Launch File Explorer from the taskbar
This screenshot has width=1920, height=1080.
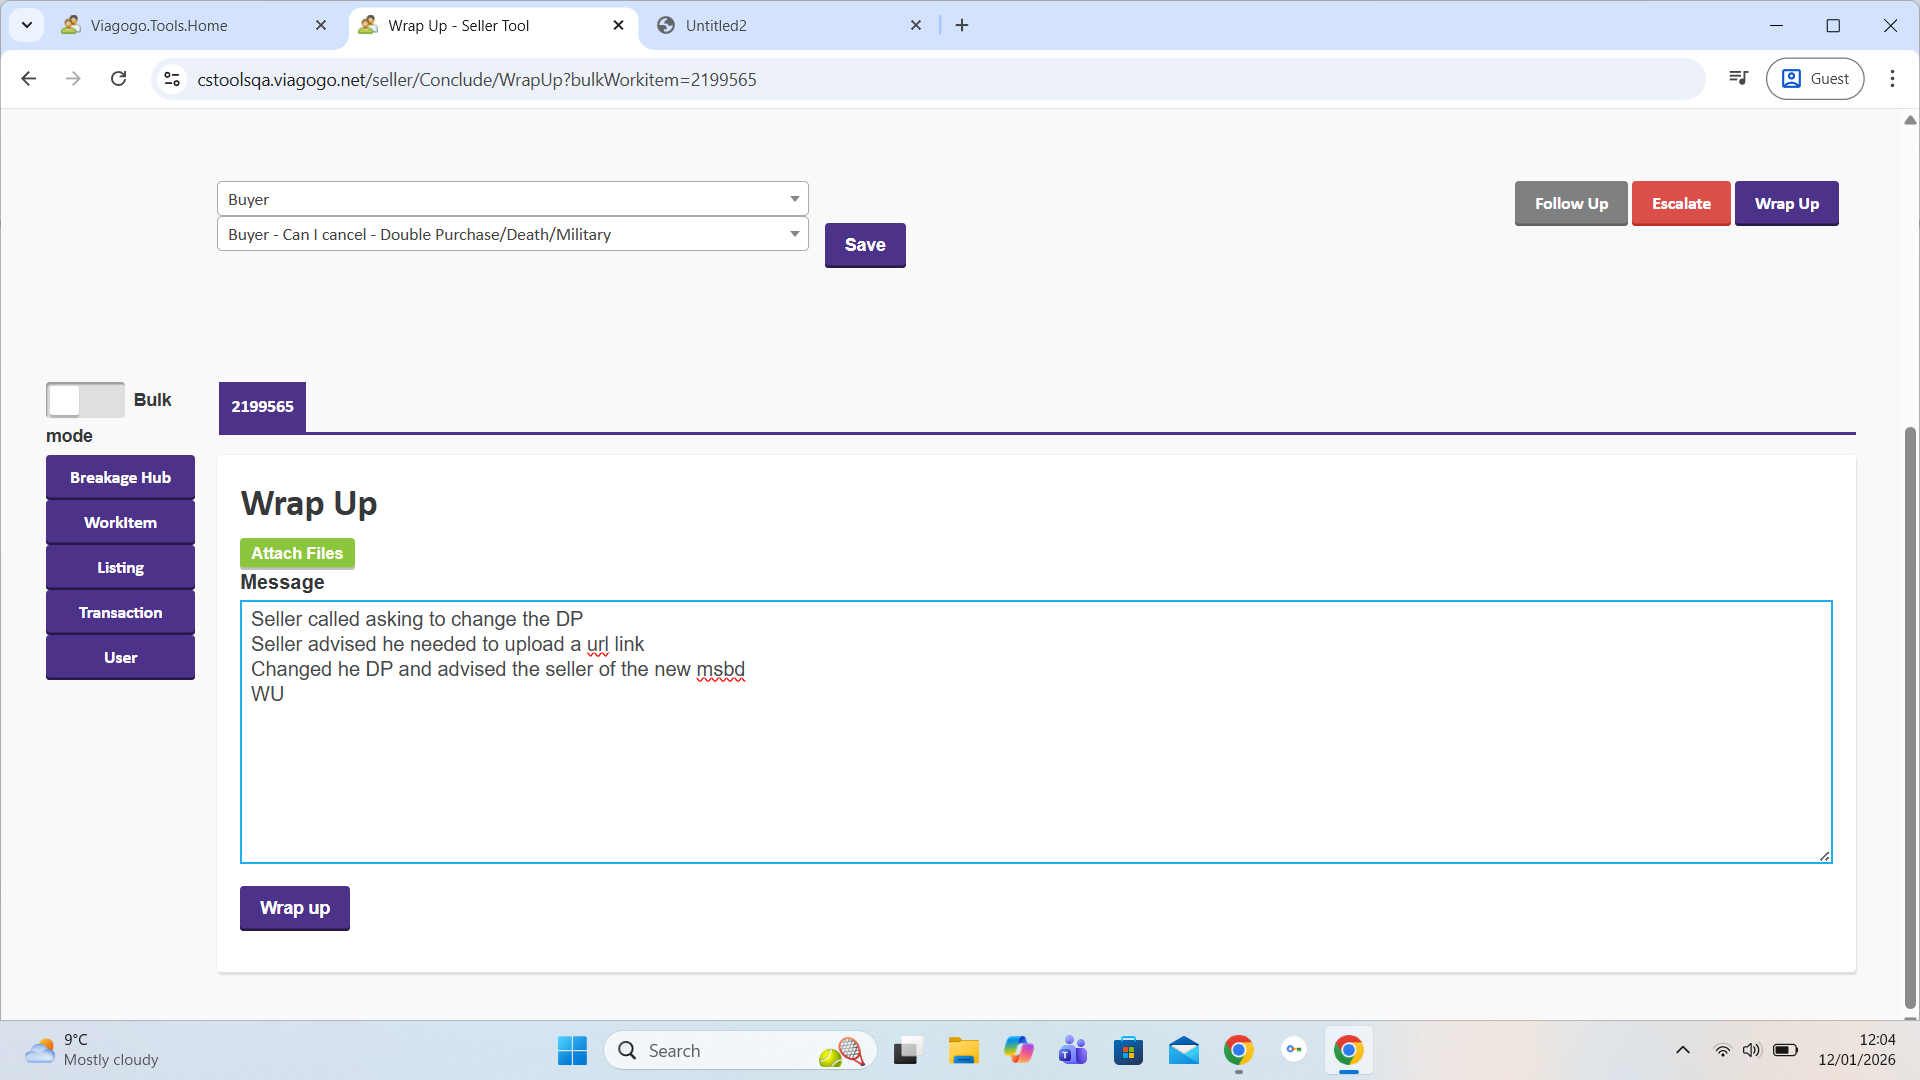tap(963, 1050)
